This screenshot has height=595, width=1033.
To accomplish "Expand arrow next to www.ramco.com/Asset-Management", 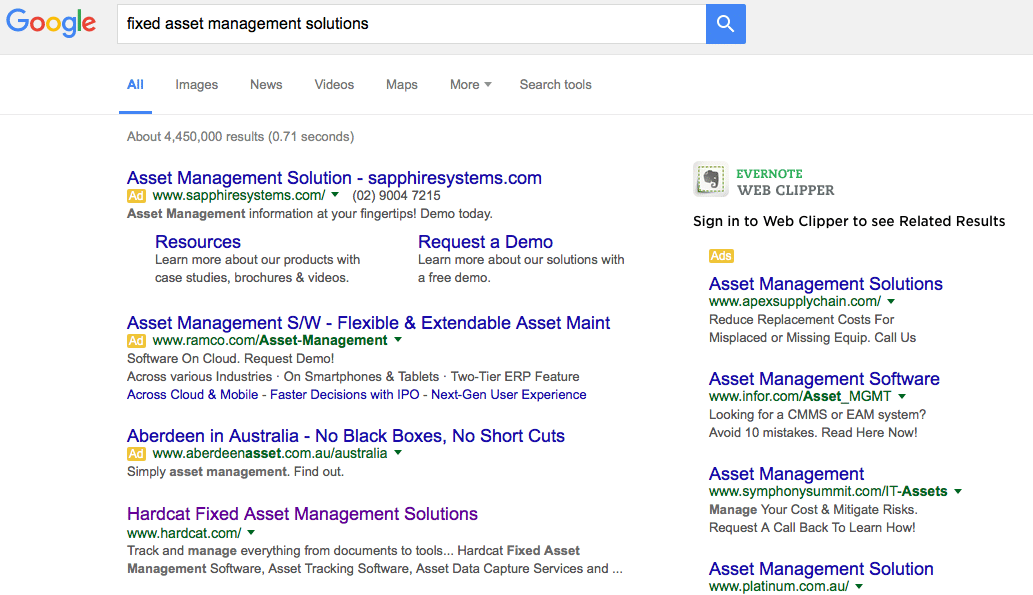I will (398, 340).
